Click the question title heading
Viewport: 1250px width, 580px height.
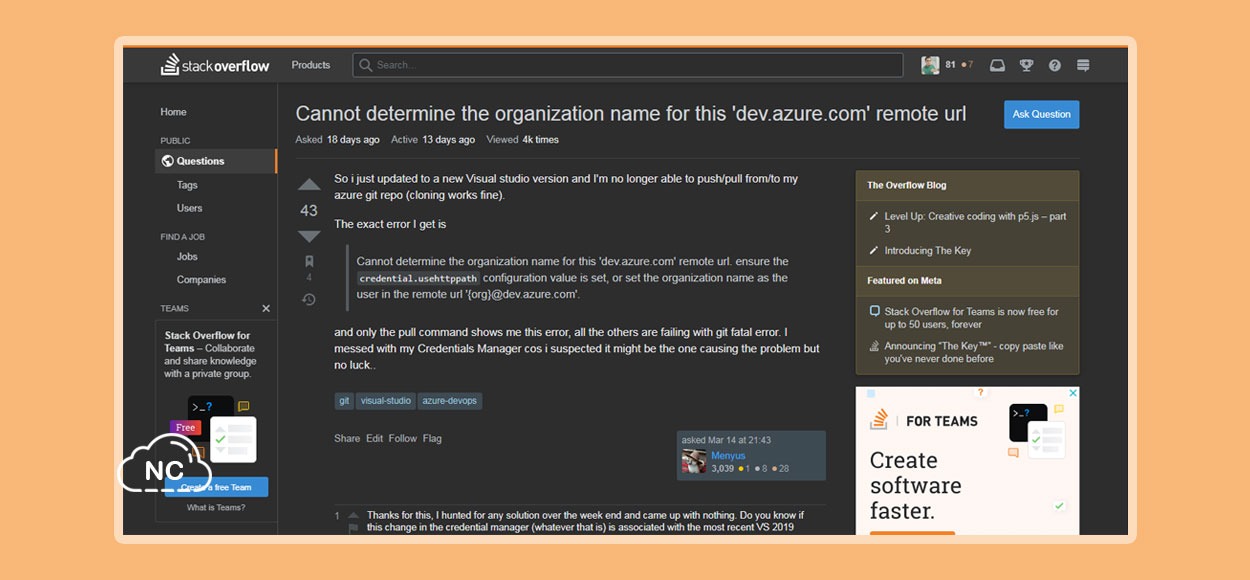pyautogui.click(x=631, y=113)
